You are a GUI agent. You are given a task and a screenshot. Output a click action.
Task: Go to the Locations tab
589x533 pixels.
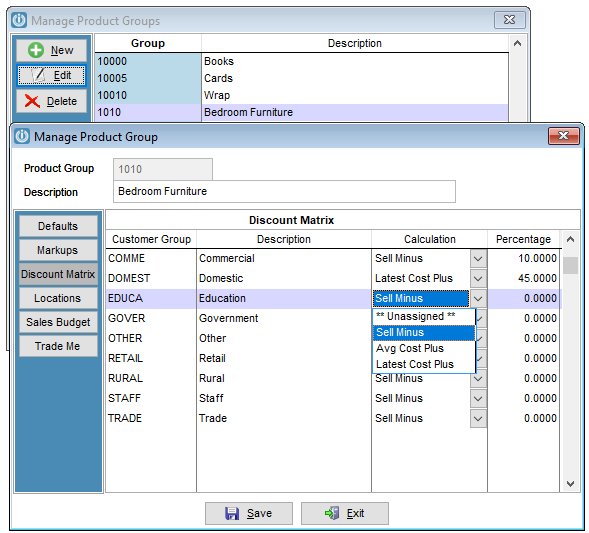(58, 298)
